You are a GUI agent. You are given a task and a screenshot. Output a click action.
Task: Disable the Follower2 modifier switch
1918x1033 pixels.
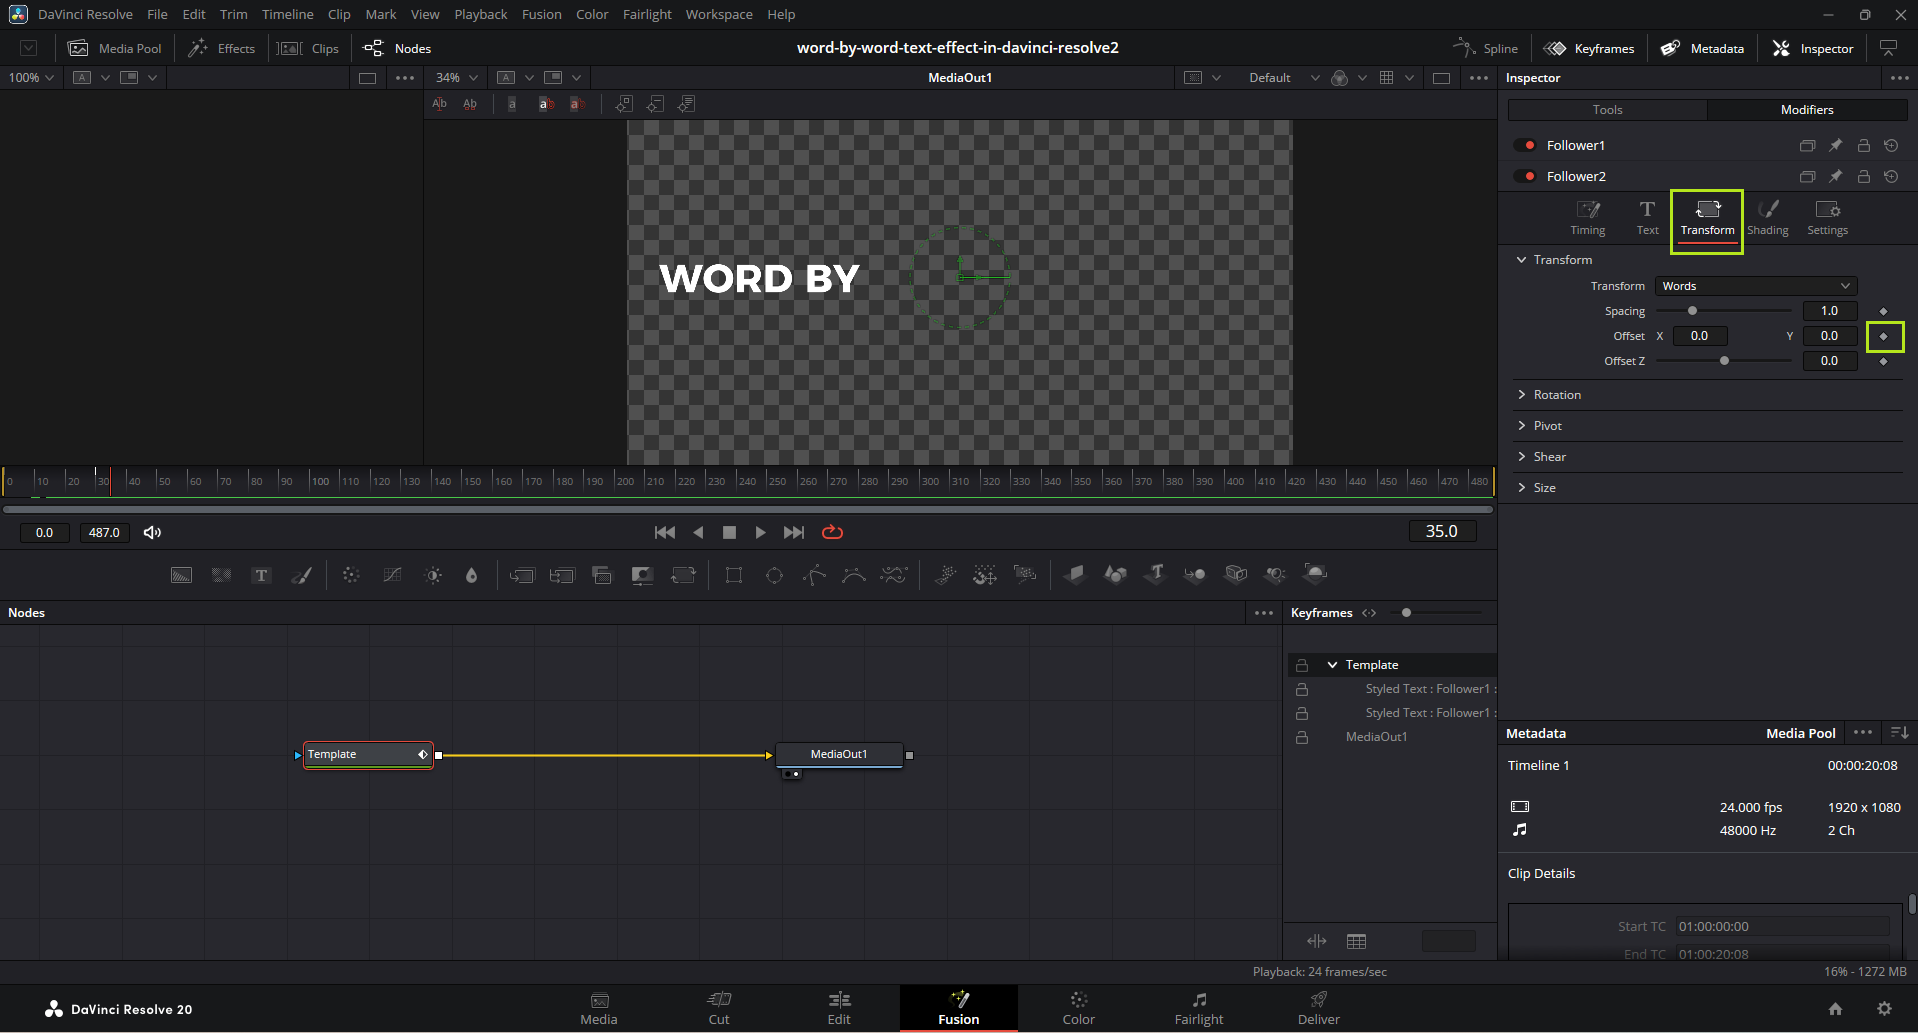(1525, 177)
